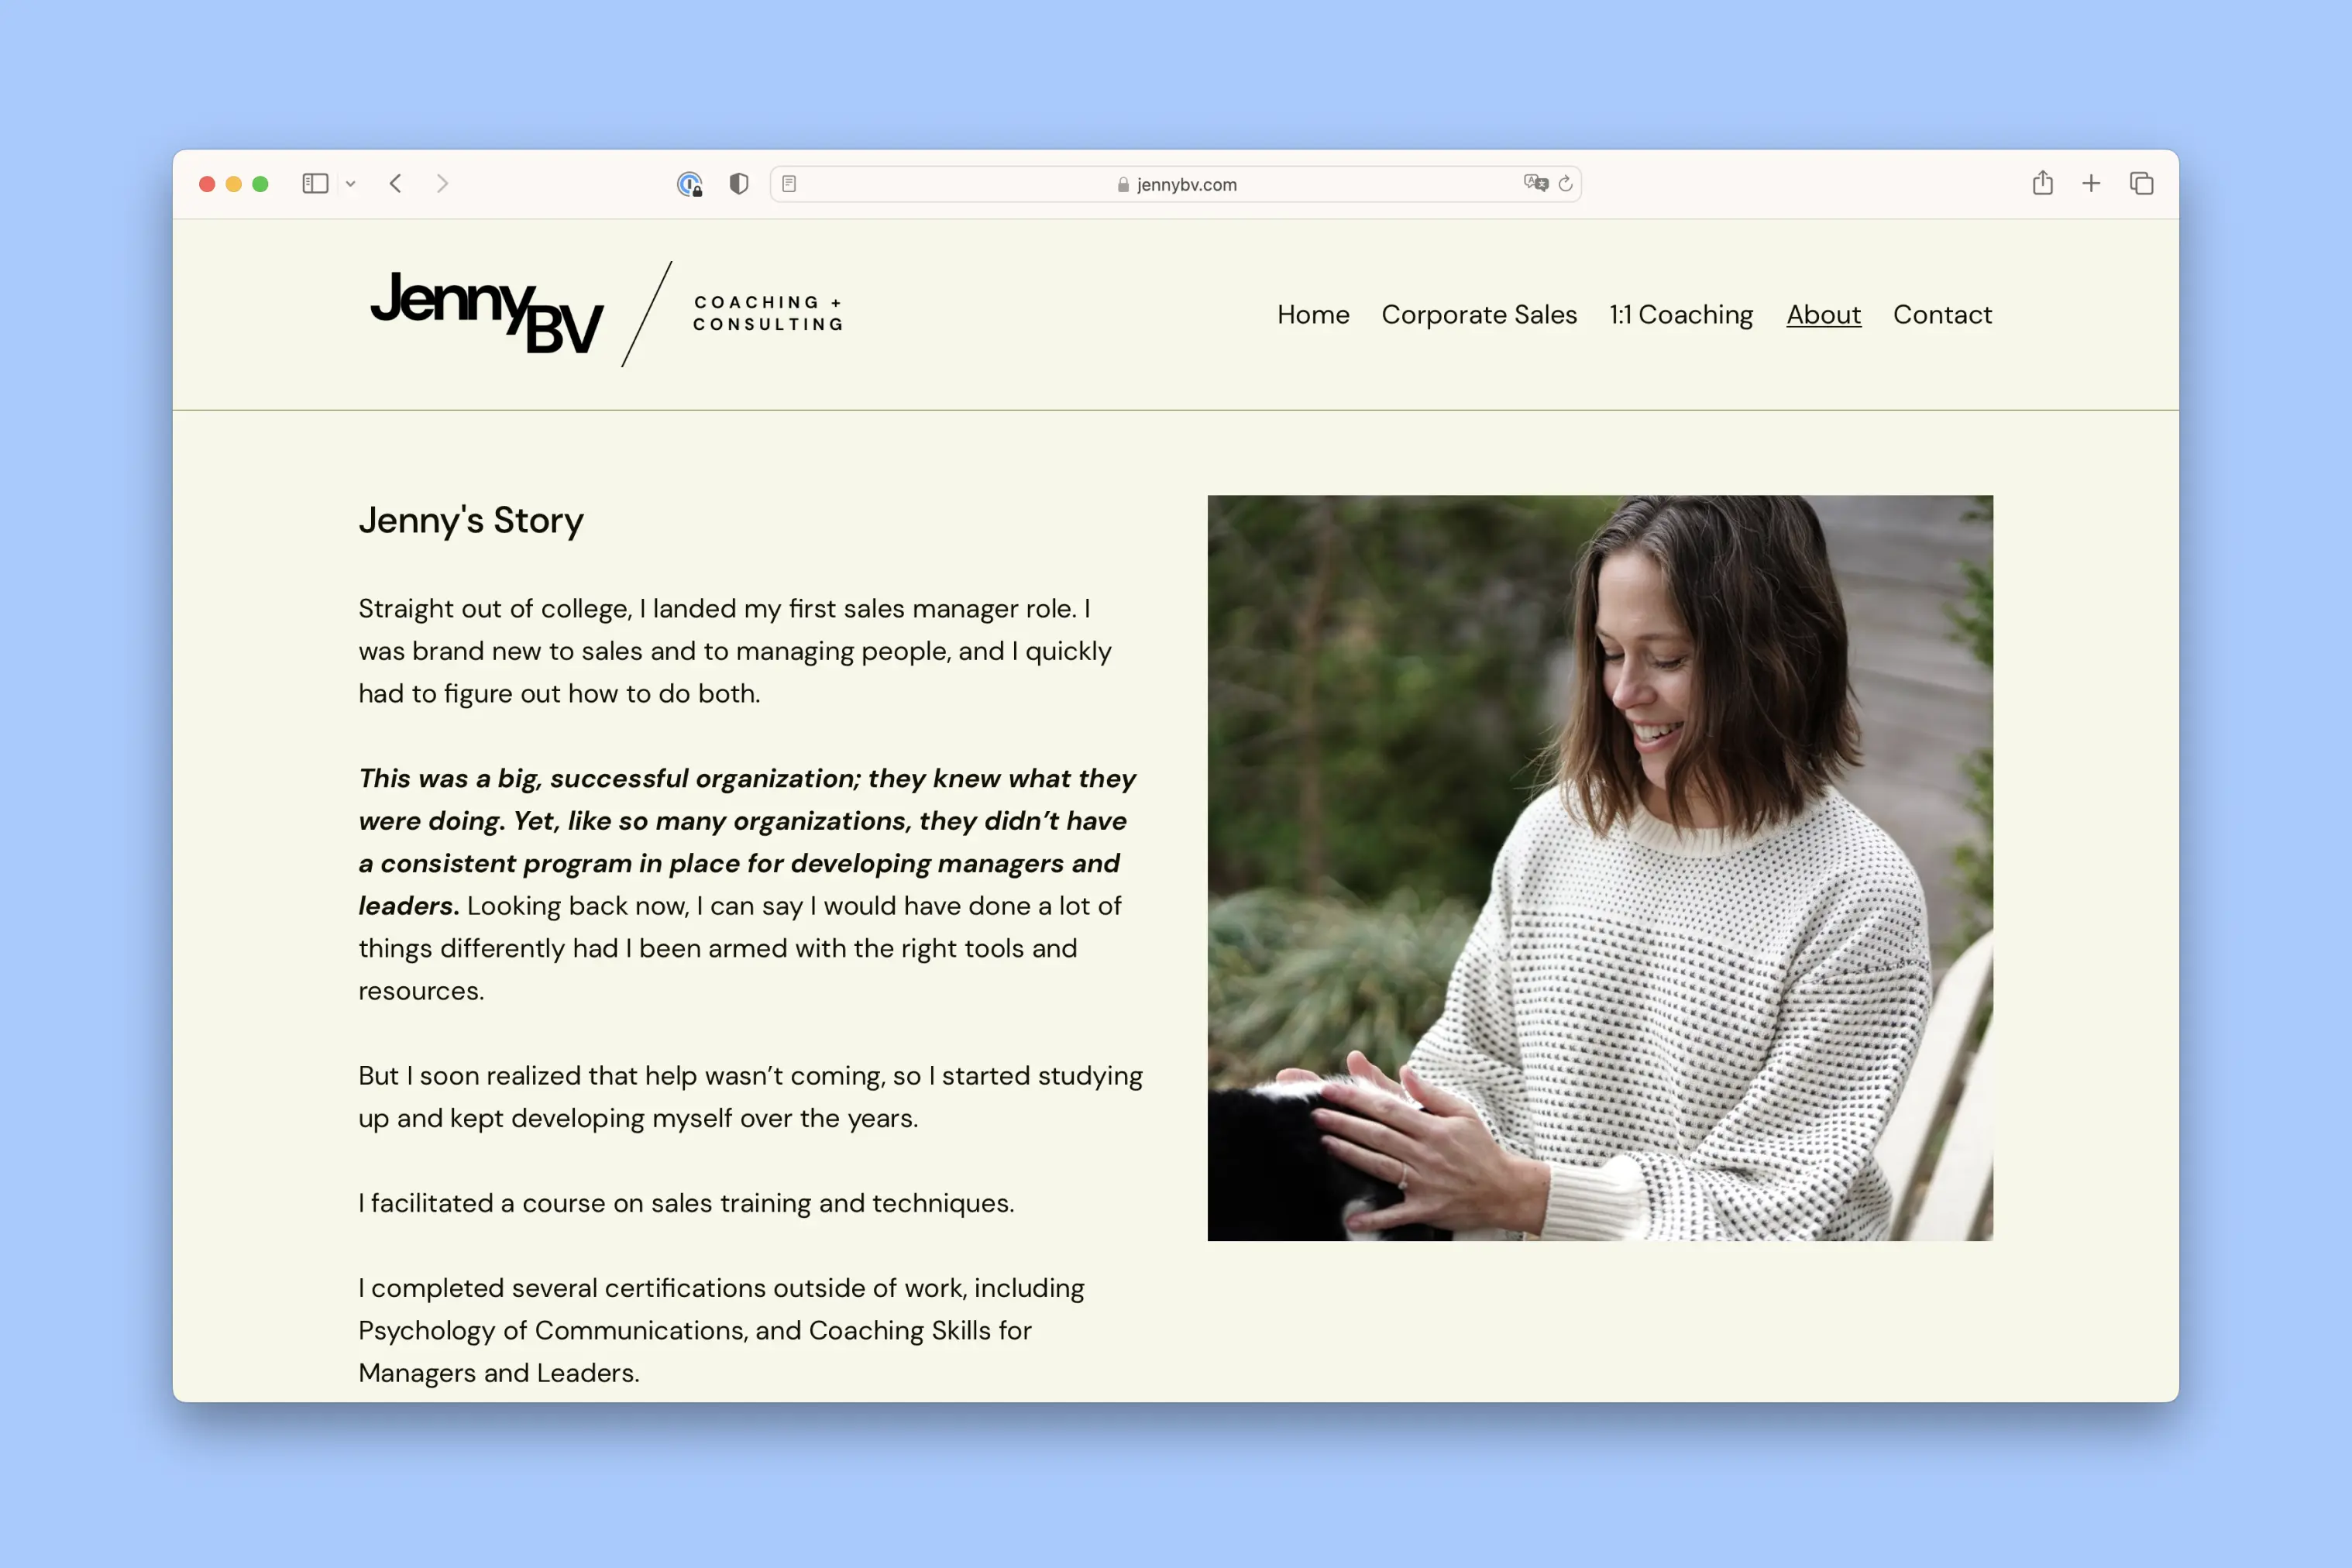Open the Home navigation link
This screenshot has height=1568, width=2352.
(x=1314, y=315)
